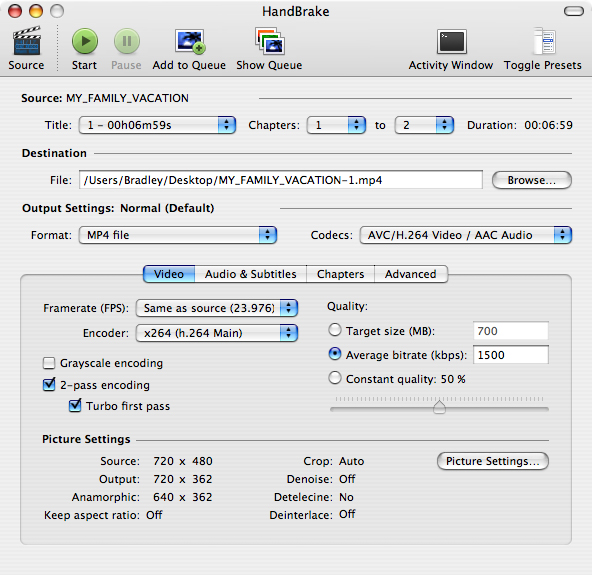Click source name MY_FAMILY_VACATION
Screen dimensions: 592x575
[127, 98]
